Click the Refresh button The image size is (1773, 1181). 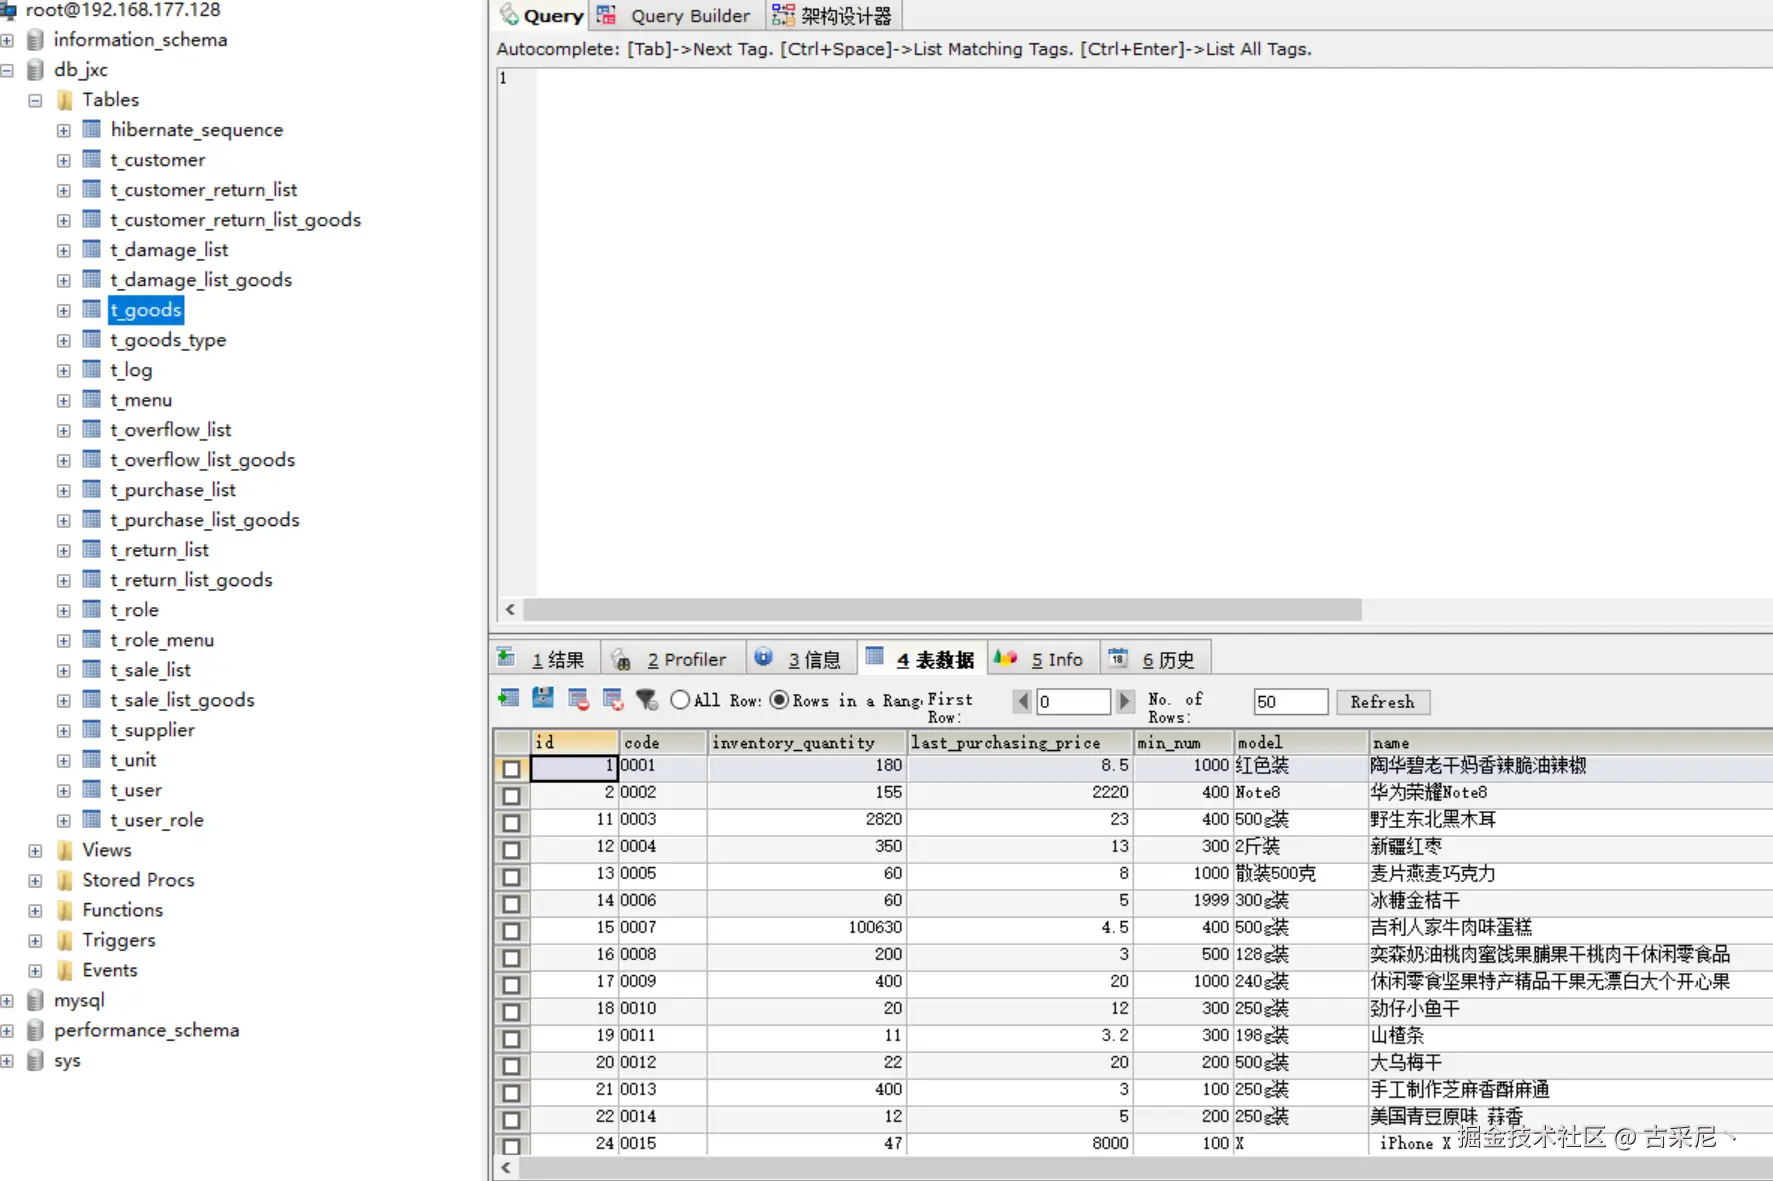pos(1383,701)
